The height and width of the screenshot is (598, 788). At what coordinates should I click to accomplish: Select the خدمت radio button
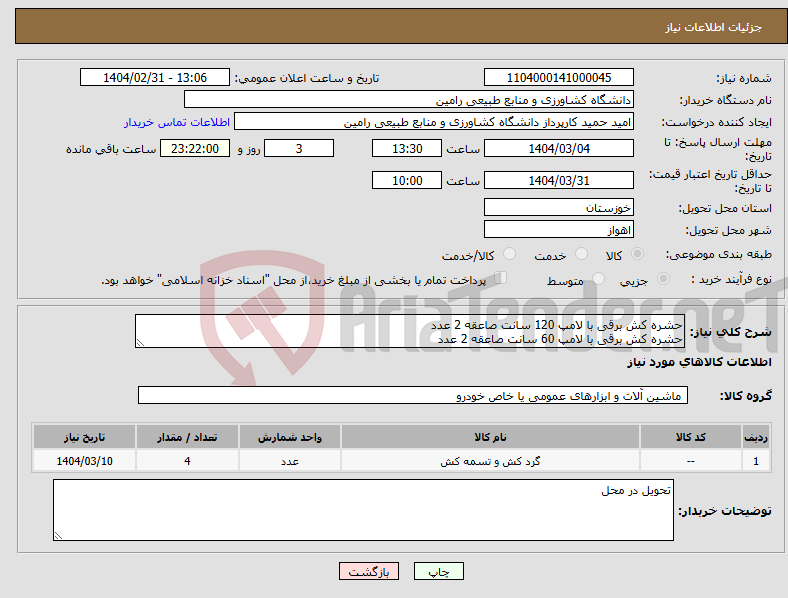click(x=581, y=254)
